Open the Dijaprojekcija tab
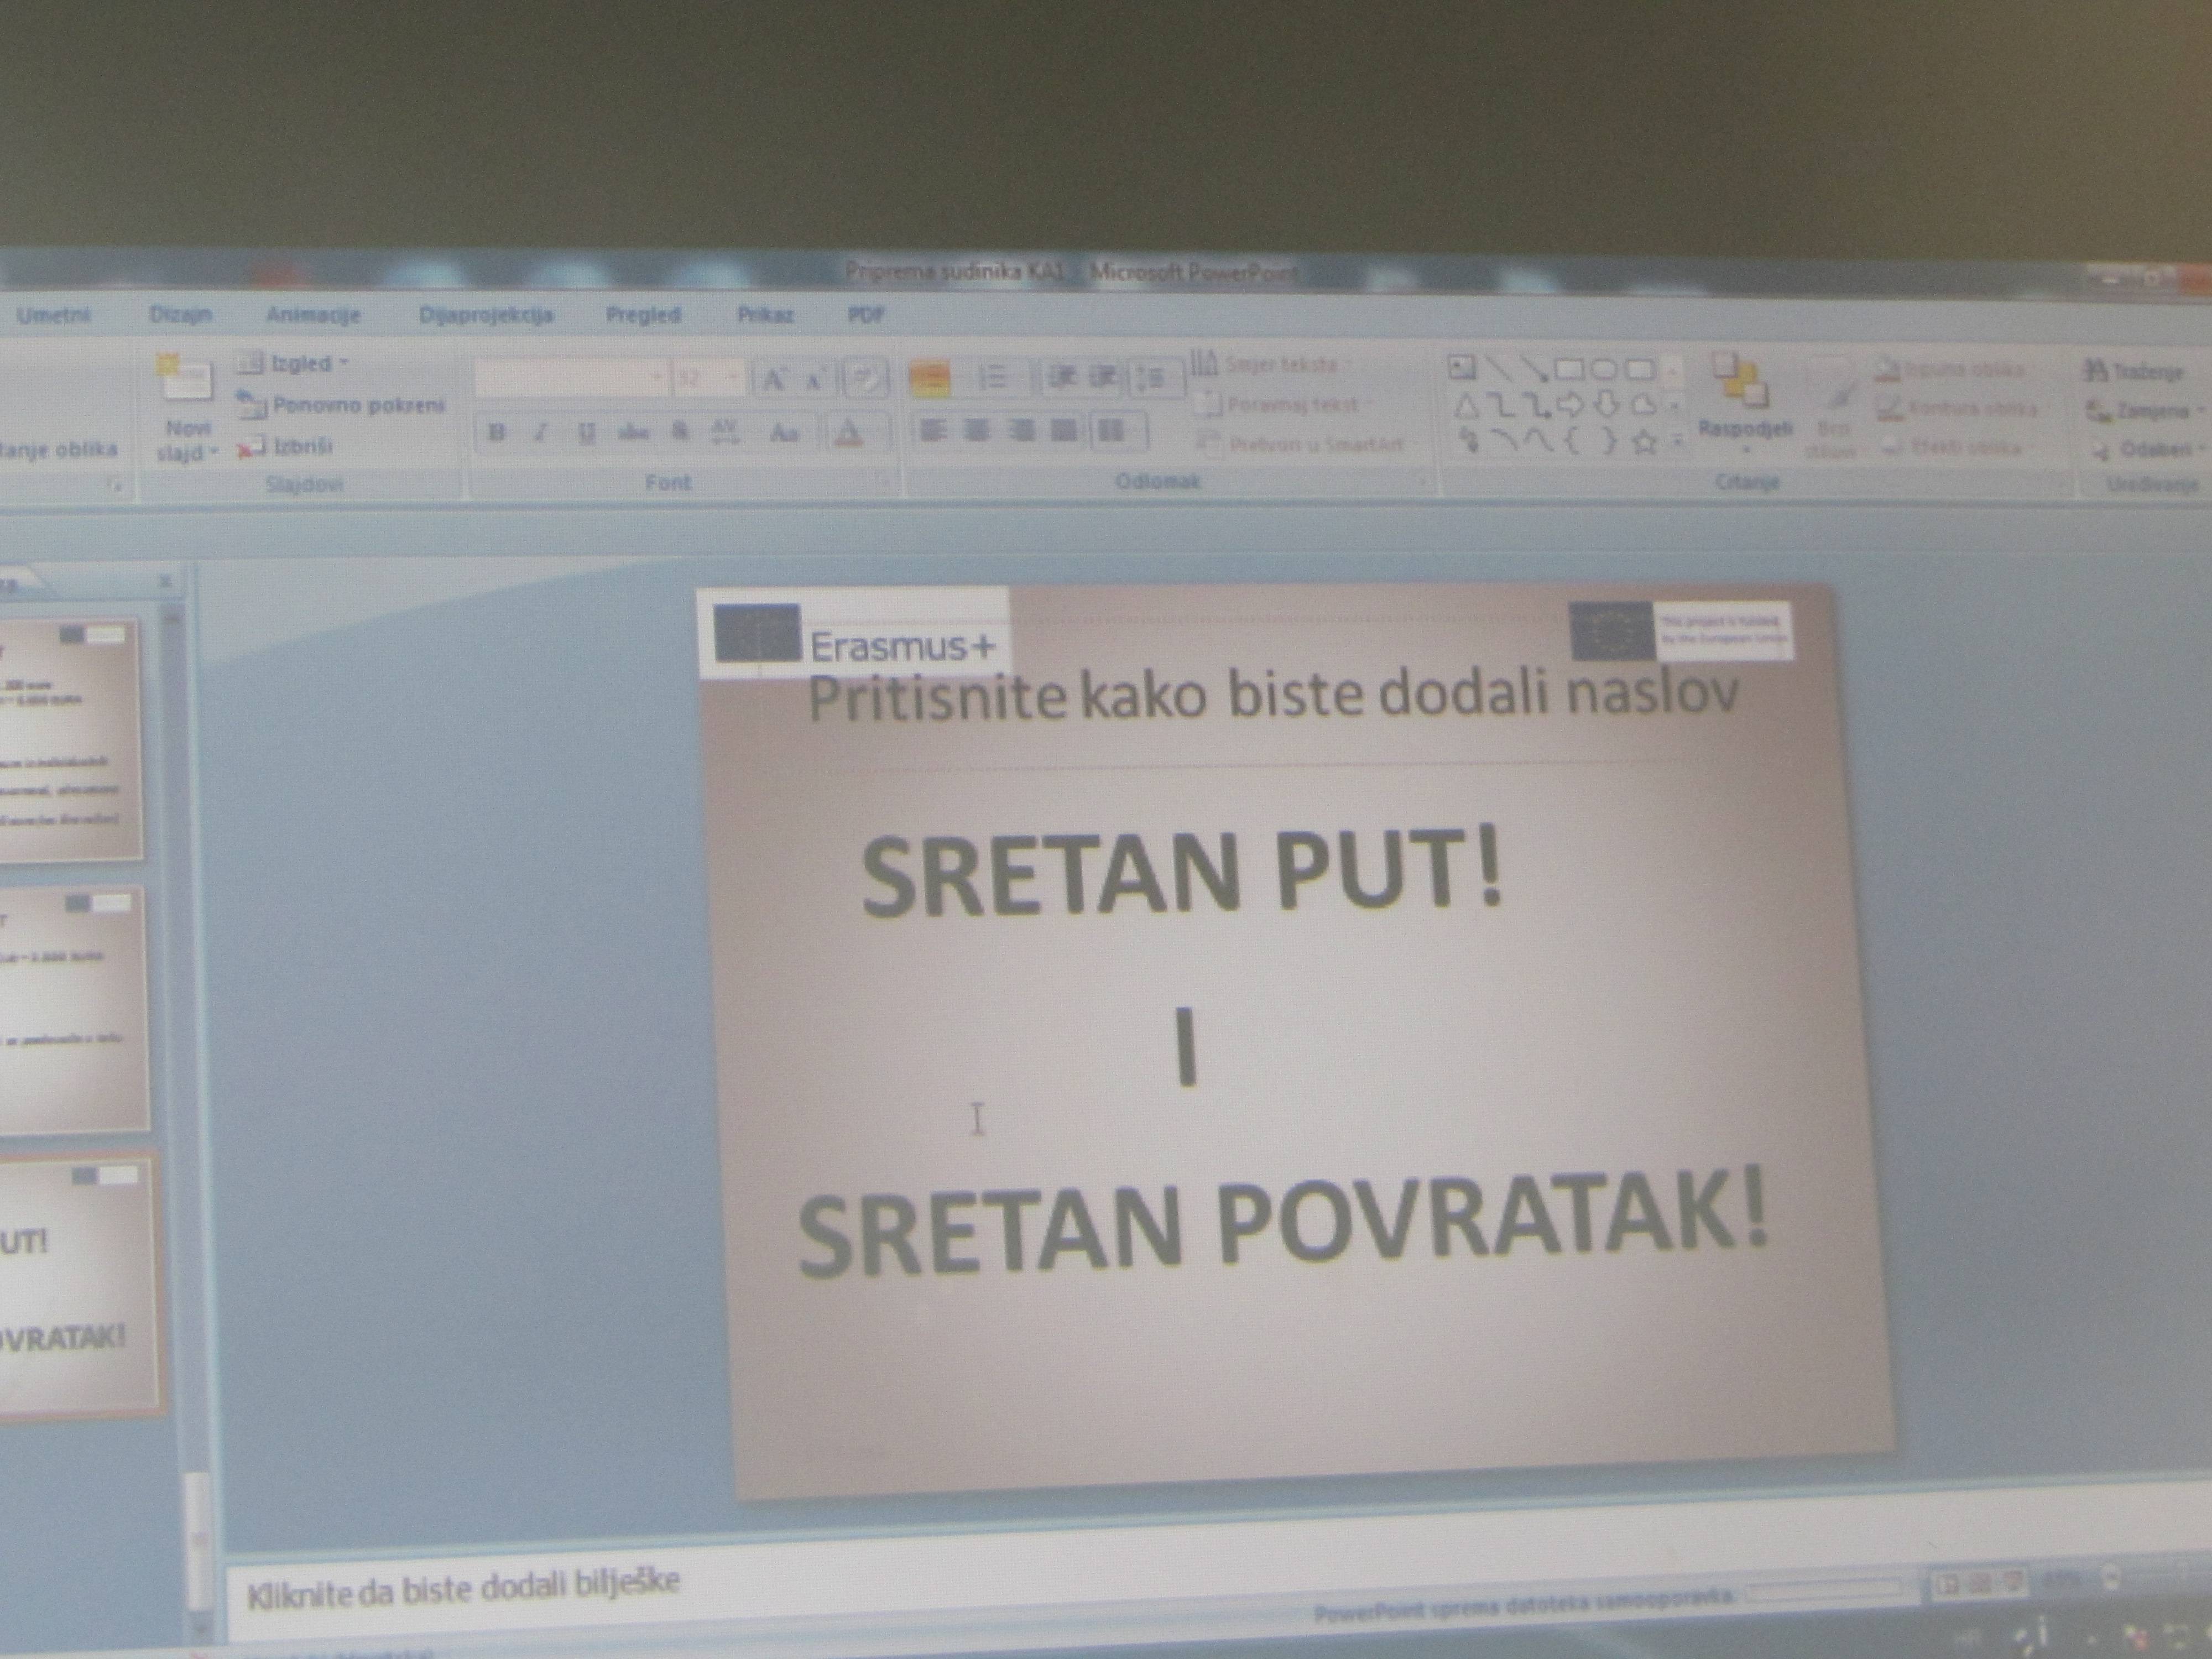Image resolution: width=2212 pixels, height=1659 pixels. pyautogui.click(x=486, y=315)
